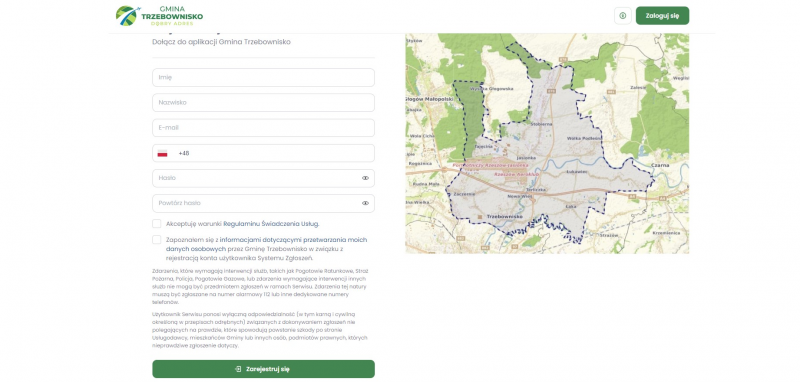Accept the Regulamin Świadczenia Usług checkbox
Screen dimensions: 800x382
click(157, 223)
